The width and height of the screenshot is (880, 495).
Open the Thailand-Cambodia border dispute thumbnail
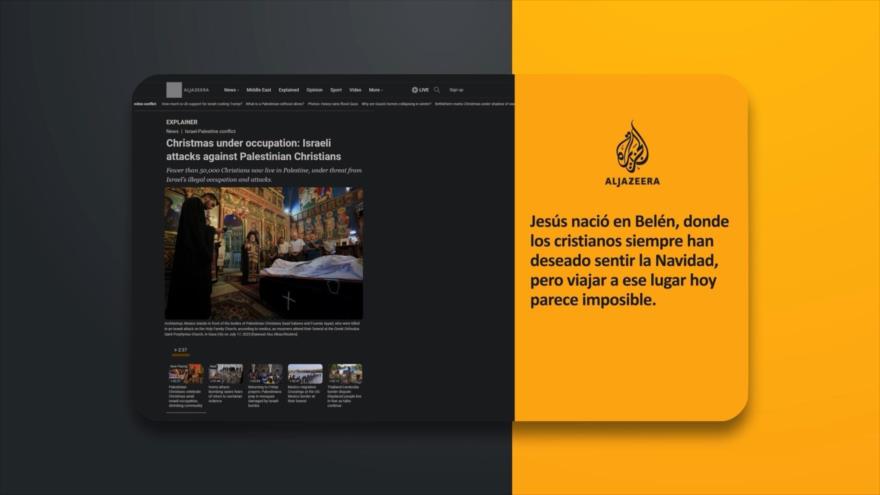(x=345, y=374)
